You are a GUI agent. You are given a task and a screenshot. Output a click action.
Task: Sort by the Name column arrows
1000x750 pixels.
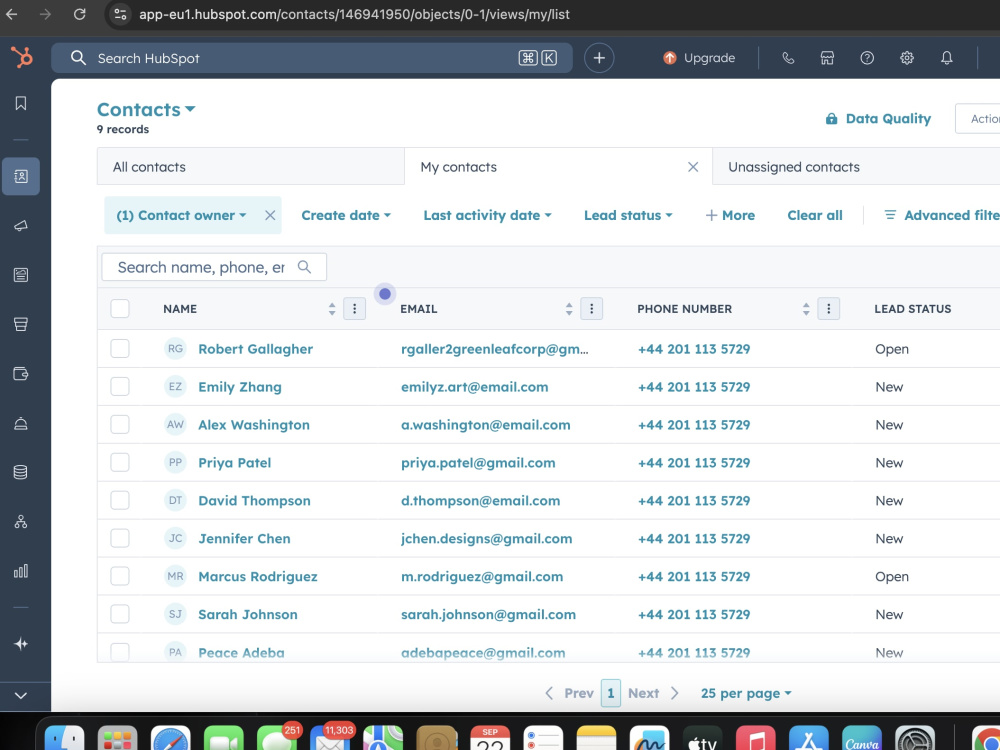click(332, 309)
